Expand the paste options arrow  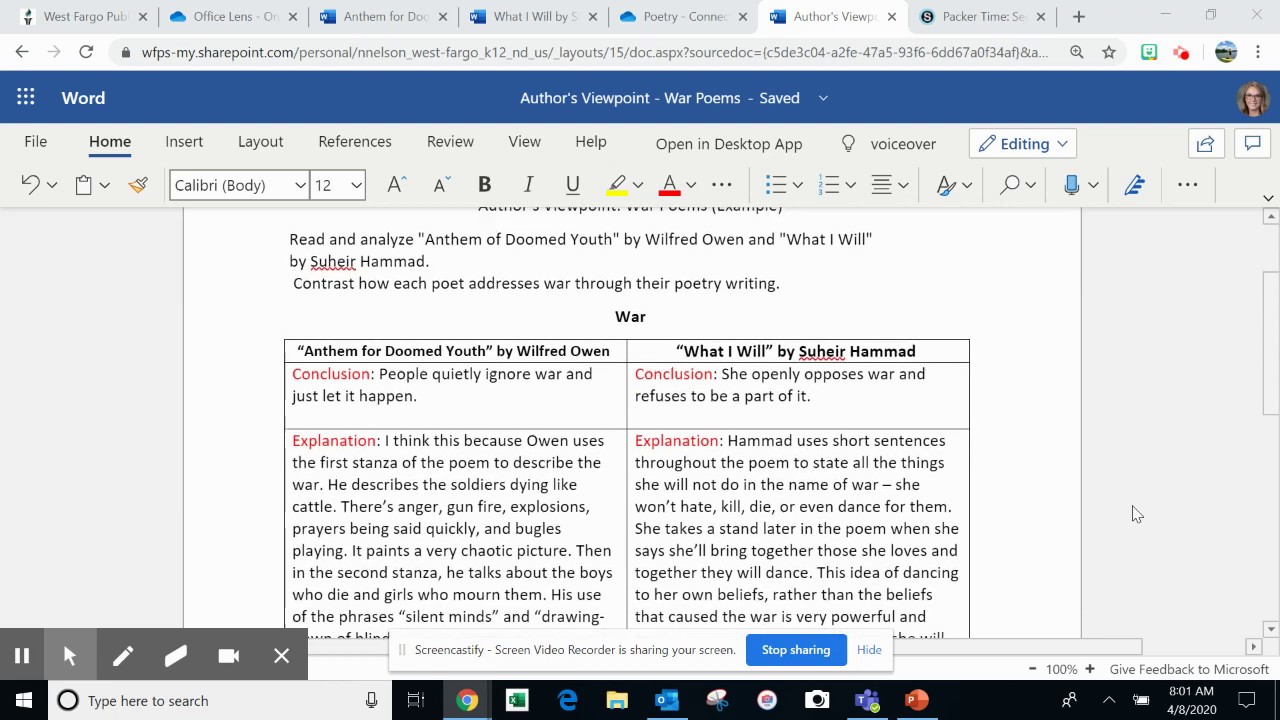click(104, 185)
